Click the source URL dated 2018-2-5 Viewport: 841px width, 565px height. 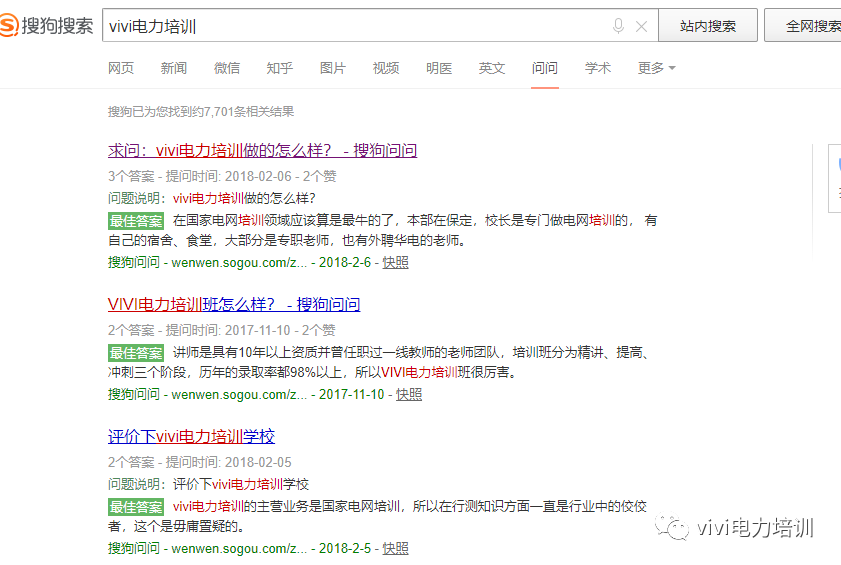click(x=239, y=548)
